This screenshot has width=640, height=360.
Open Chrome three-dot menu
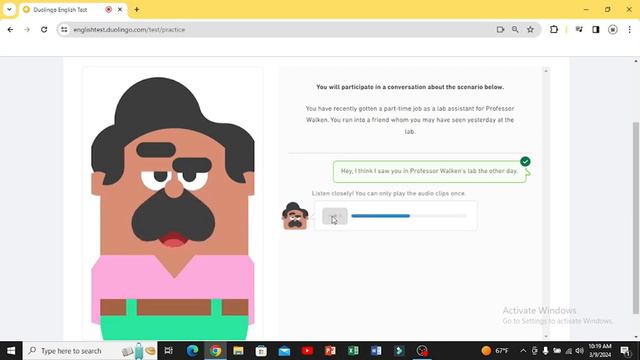pos(629,30)
